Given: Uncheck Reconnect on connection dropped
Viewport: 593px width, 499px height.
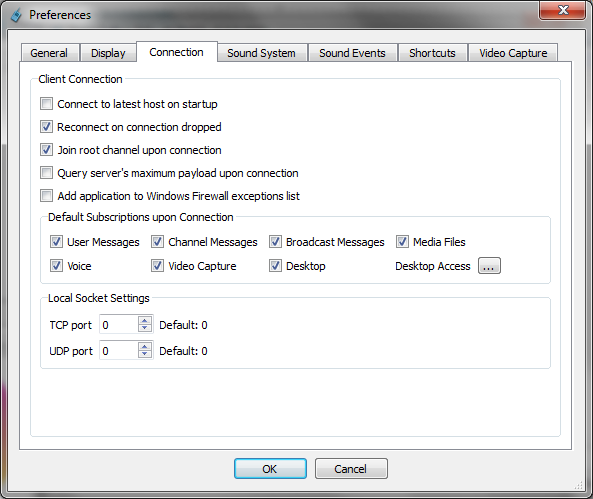Looking at the screenshot, I should [47, 127].
